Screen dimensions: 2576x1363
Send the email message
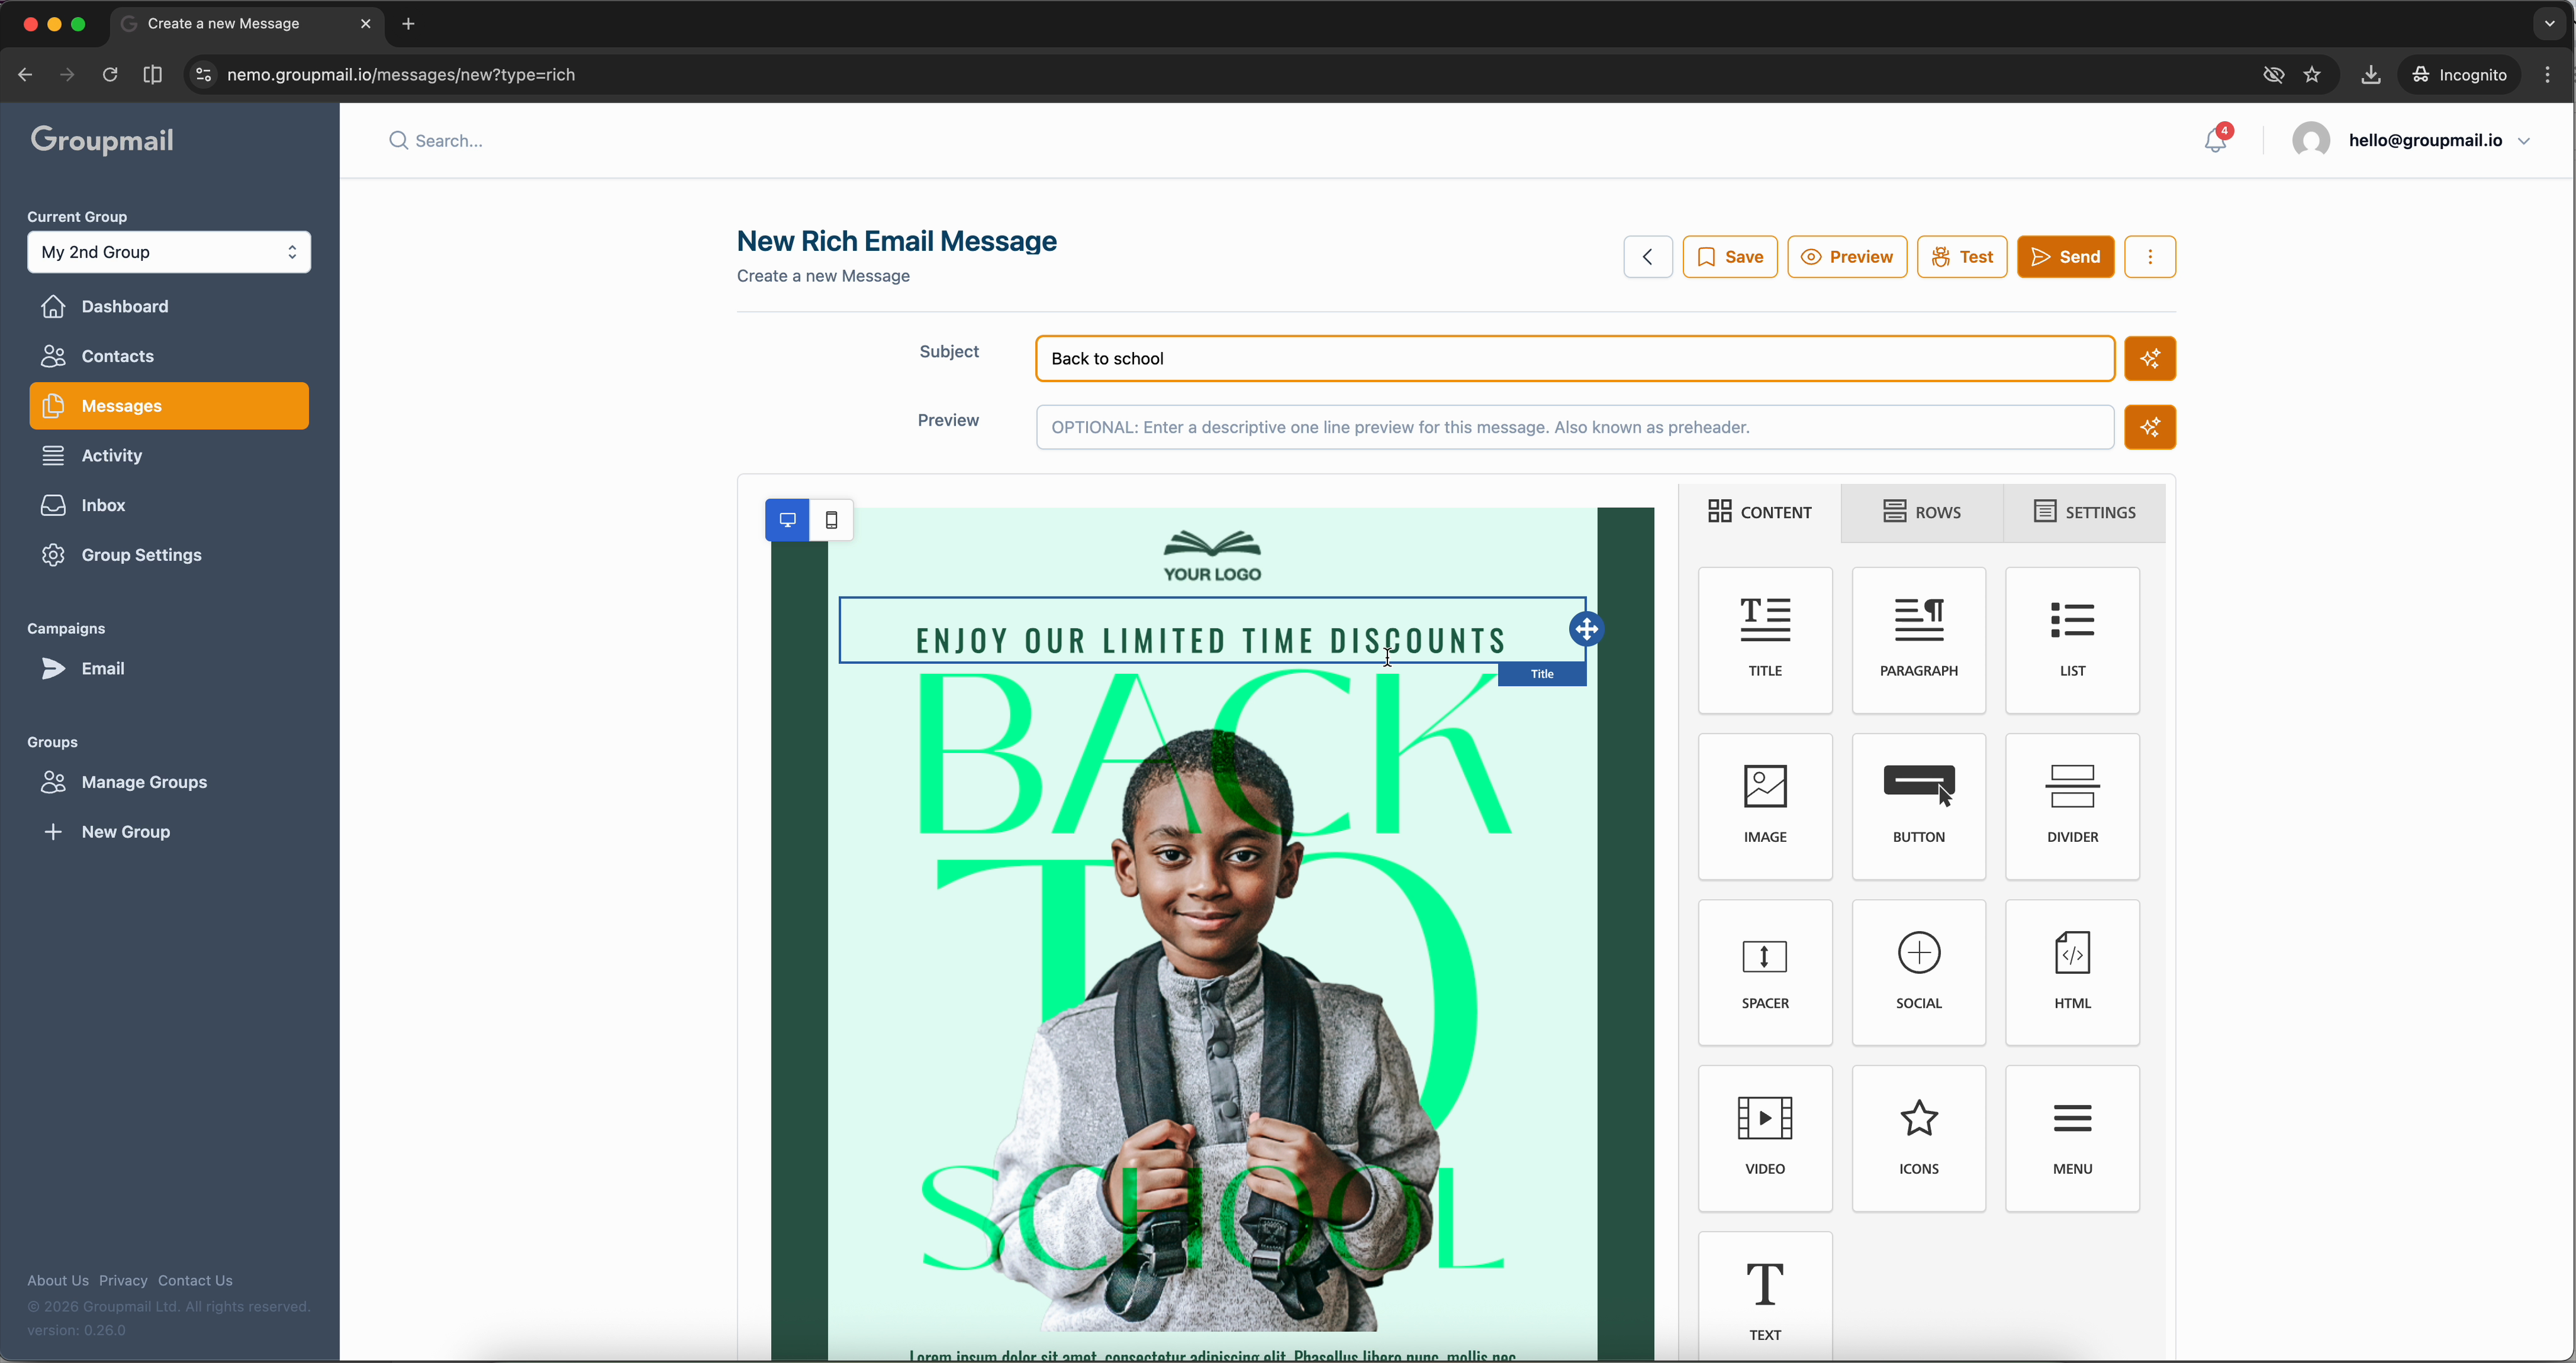coord(2065,256)
